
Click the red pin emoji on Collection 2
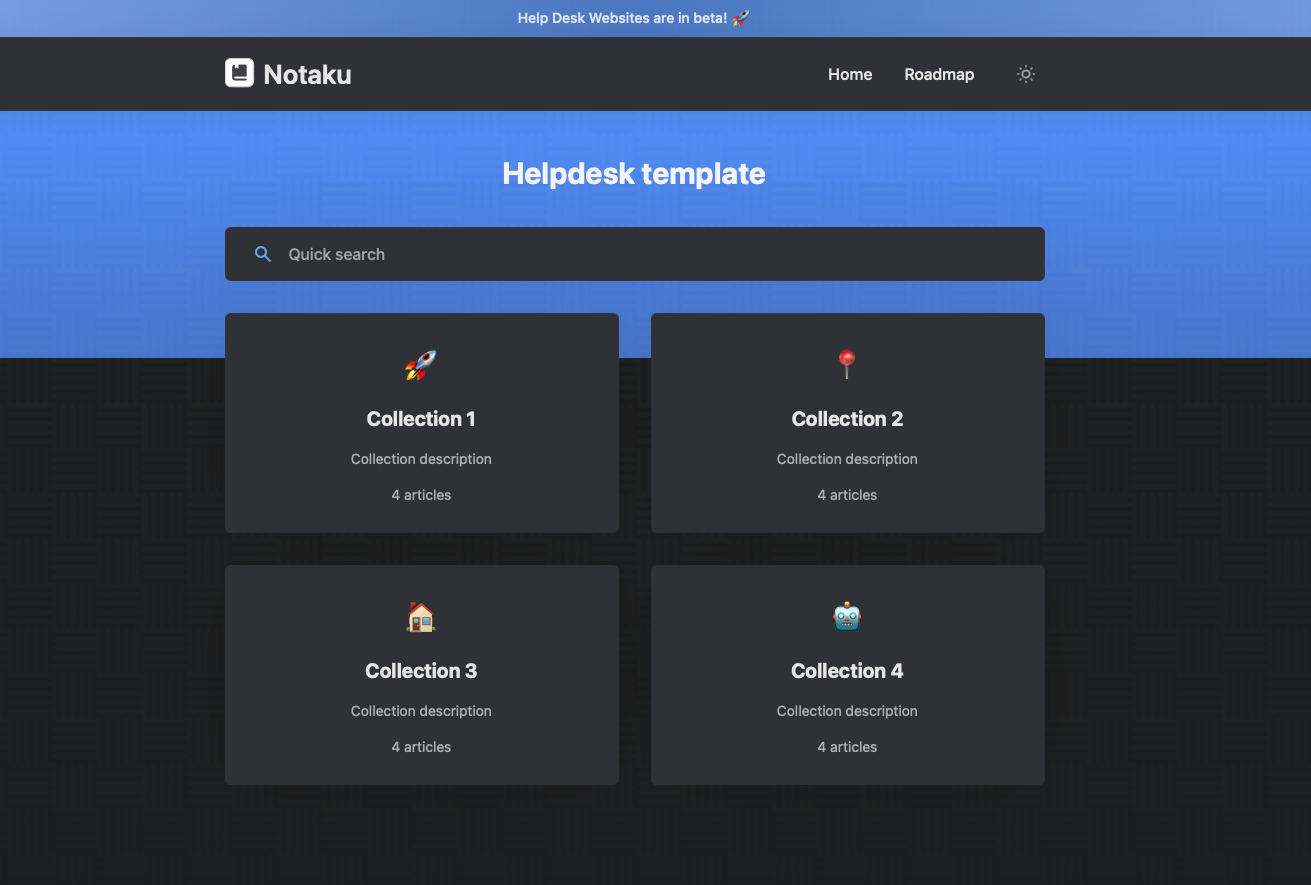[847, 363]
